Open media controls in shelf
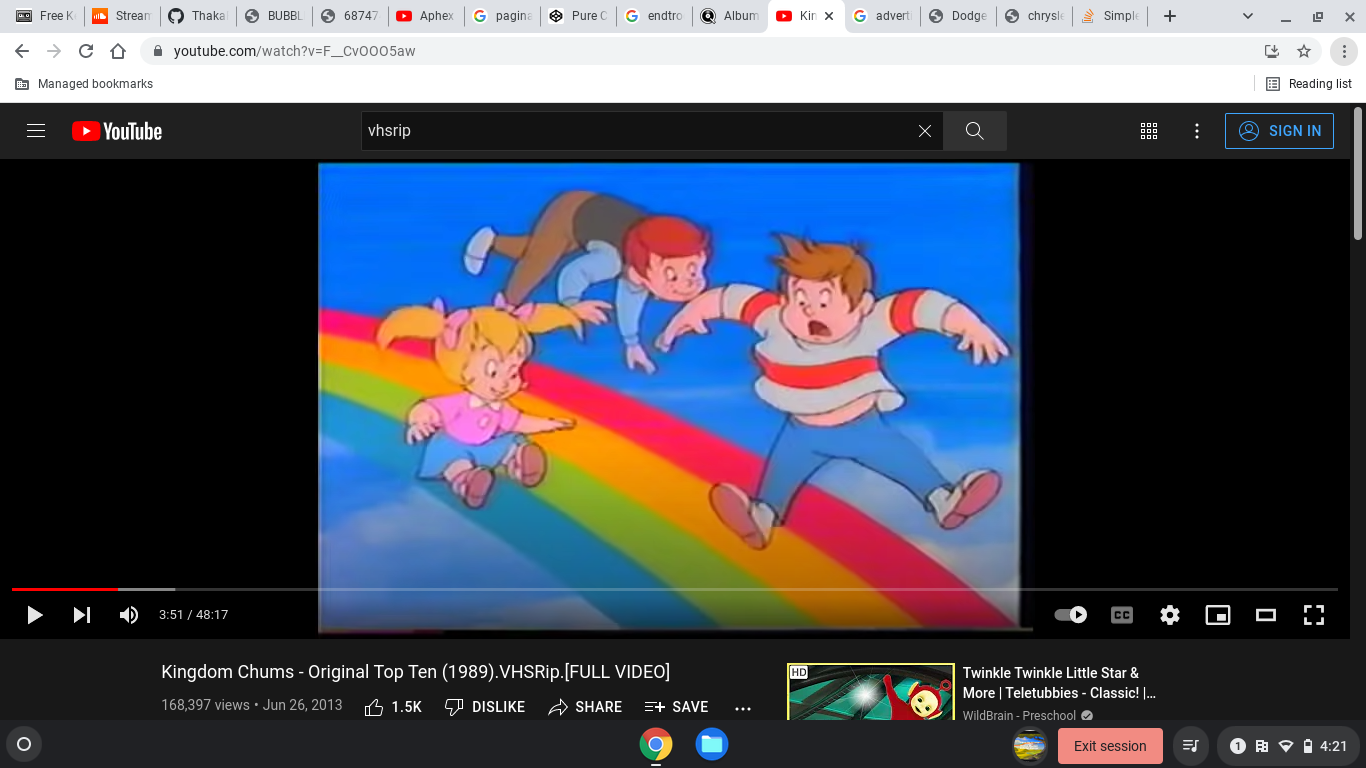Screen dimensions: 1366x768 click(1190, 746)
